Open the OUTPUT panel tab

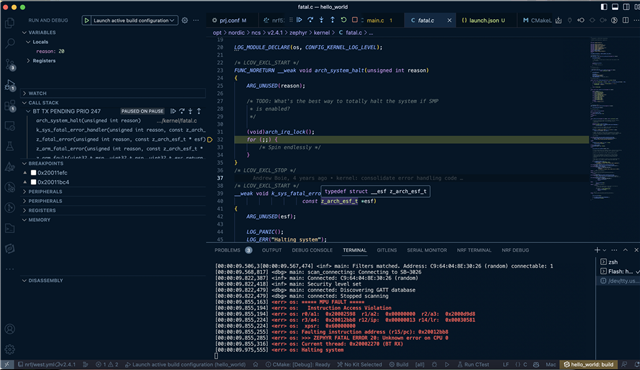pyautogui.click(x=271, y=250)
